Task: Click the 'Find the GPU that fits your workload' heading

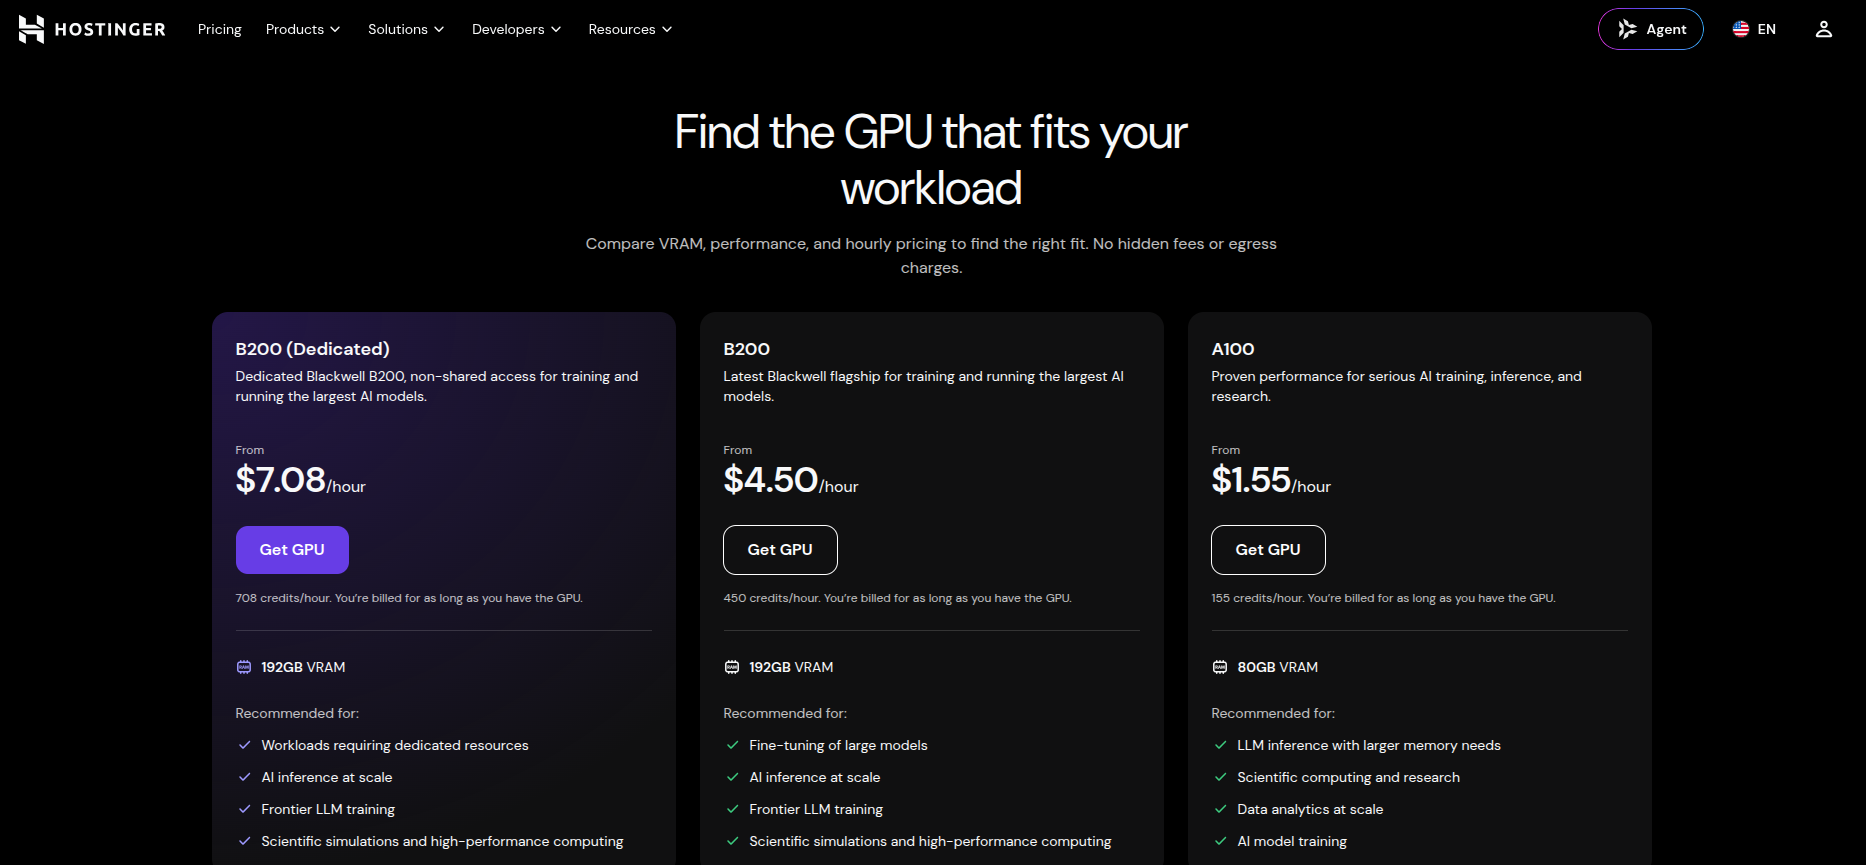Action: pos(931,160)
